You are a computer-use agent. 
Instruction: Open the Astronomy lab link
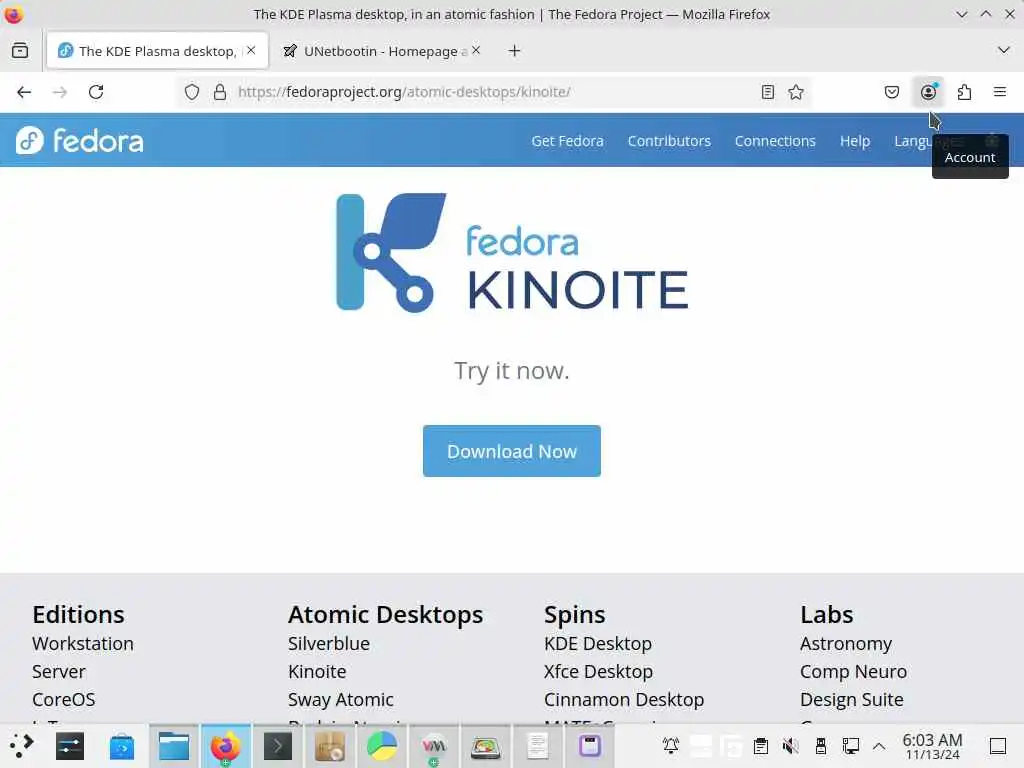846,644
